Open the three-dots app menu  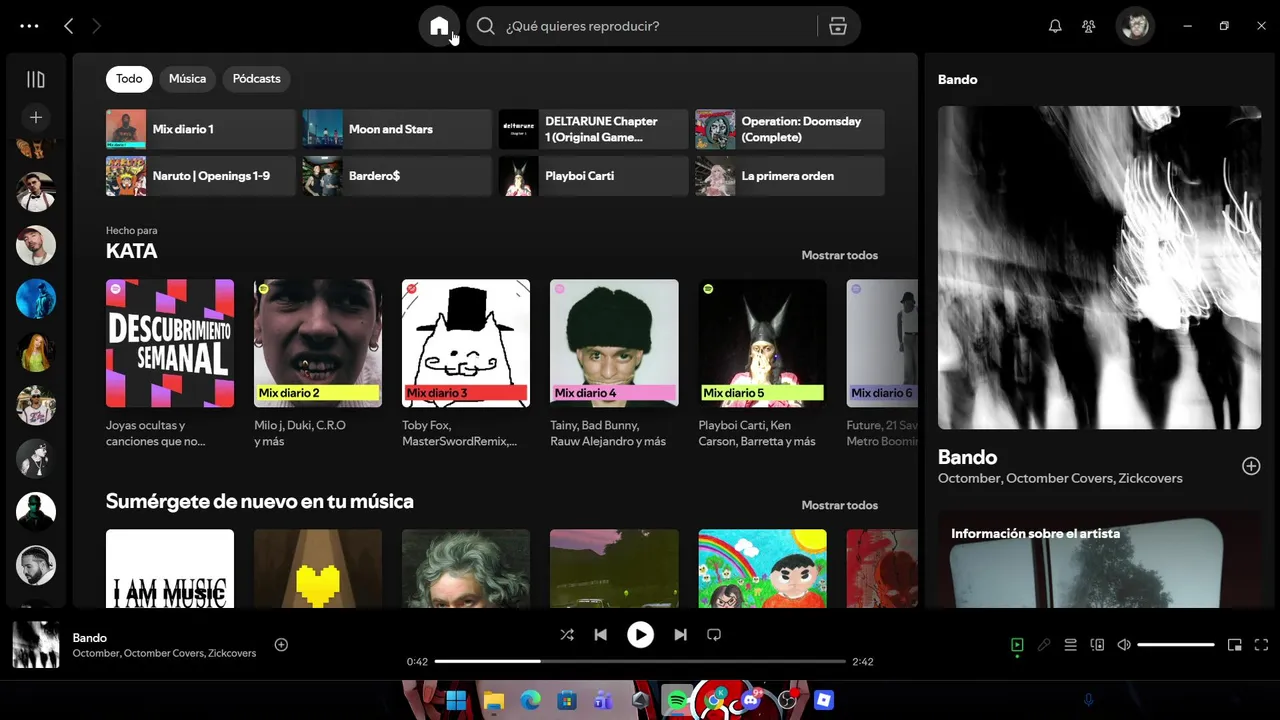coord(29,27)
